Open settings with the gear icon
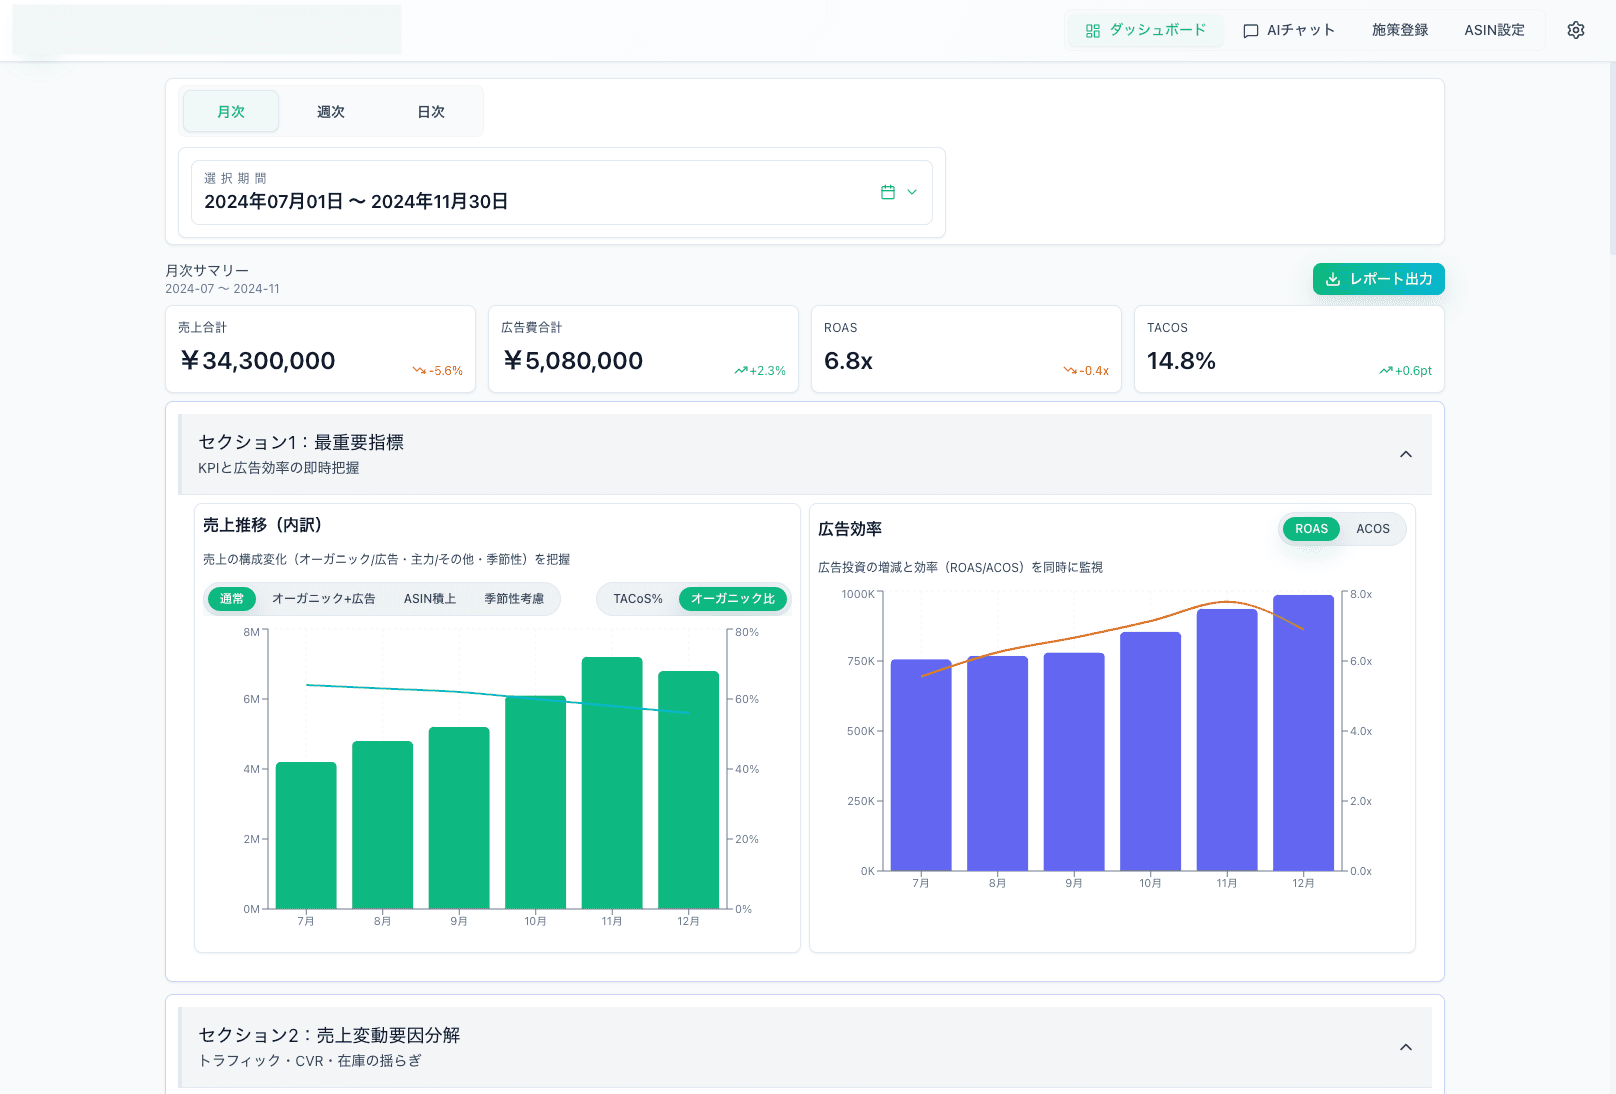The image size is (1616, 1094). pos(1575,30)
